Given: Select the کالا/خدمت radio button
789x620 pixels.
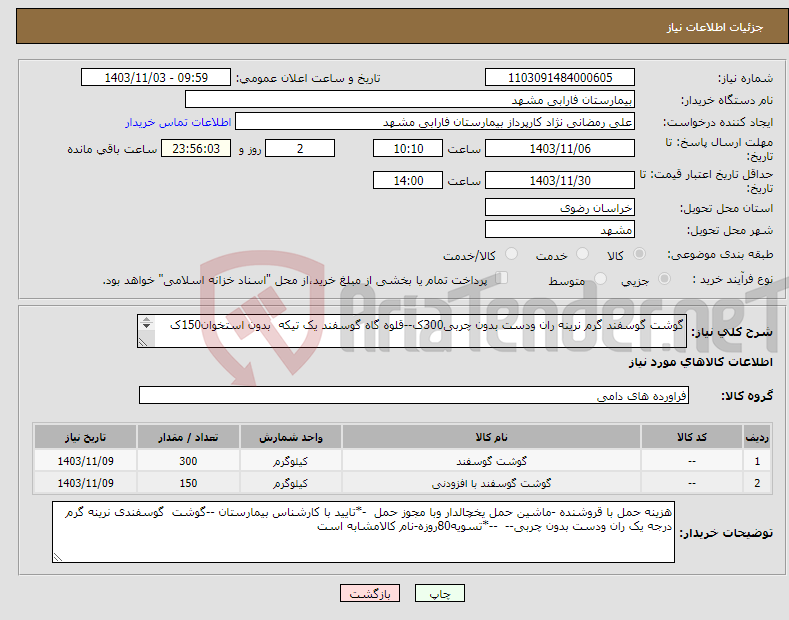Looking at the screenshot, I should click(x=511, y=254).
